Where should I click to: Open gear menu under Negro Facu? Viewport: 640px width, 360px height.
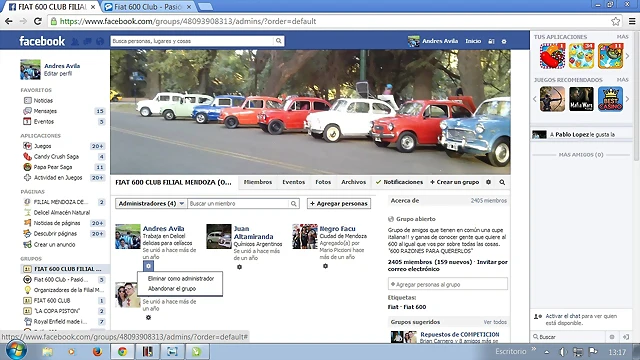325,266
